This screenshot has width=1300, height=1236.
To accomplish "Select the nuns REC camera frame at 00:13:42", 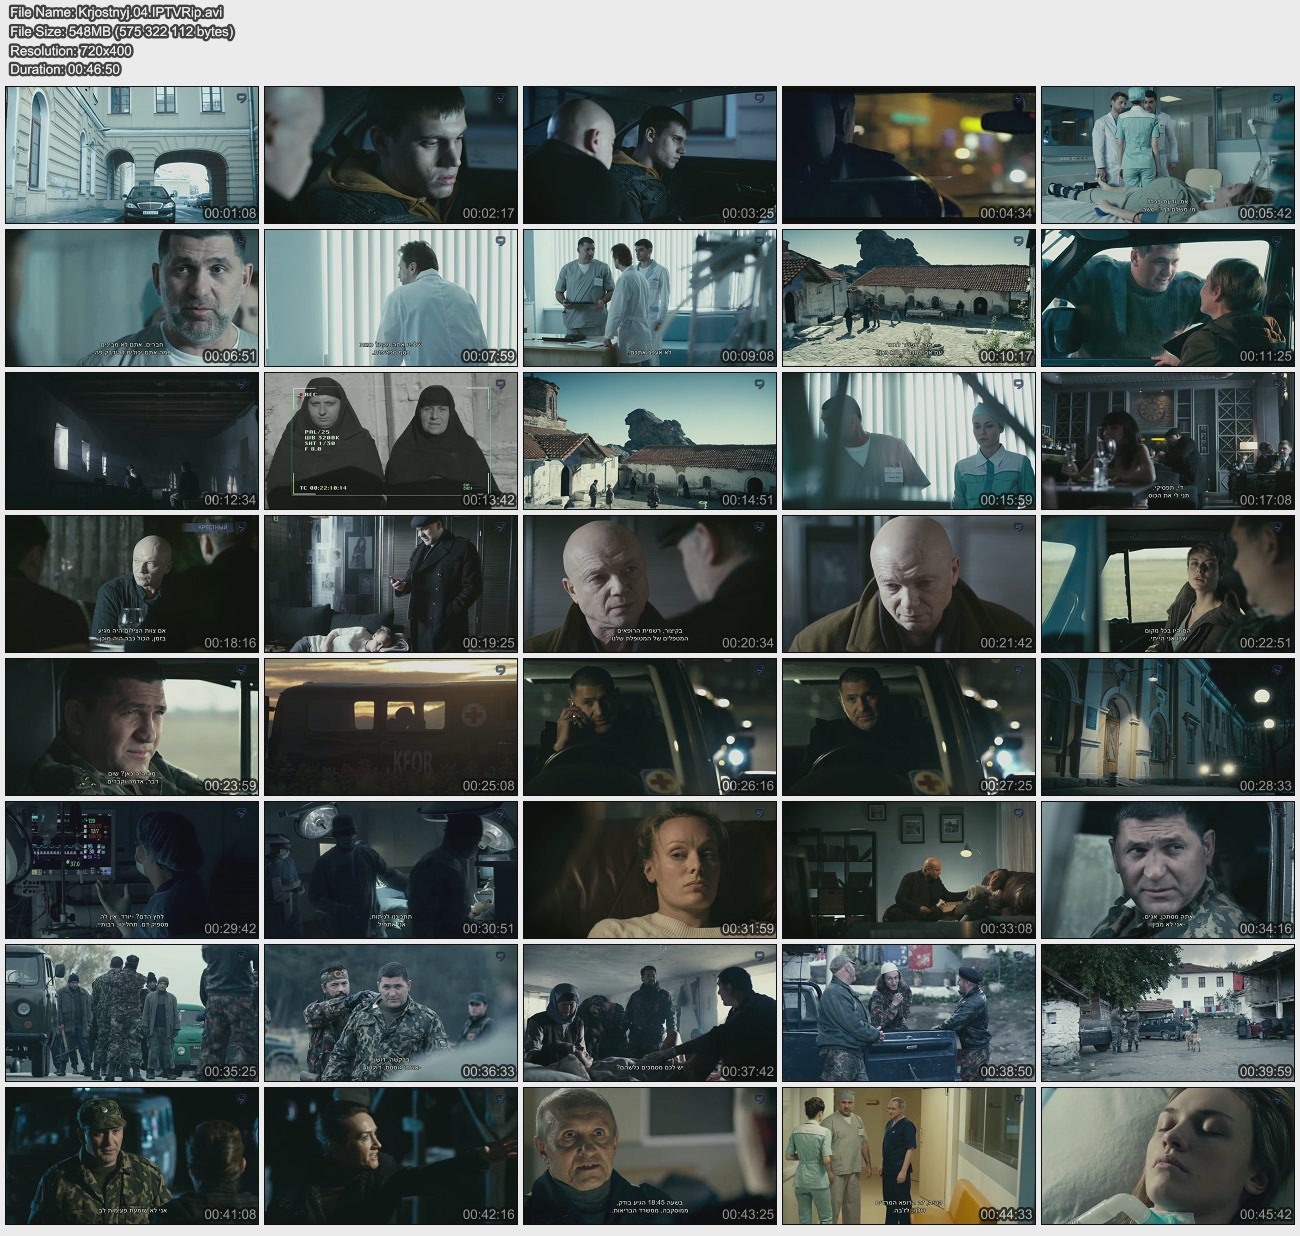I will (x=391, y=441).
